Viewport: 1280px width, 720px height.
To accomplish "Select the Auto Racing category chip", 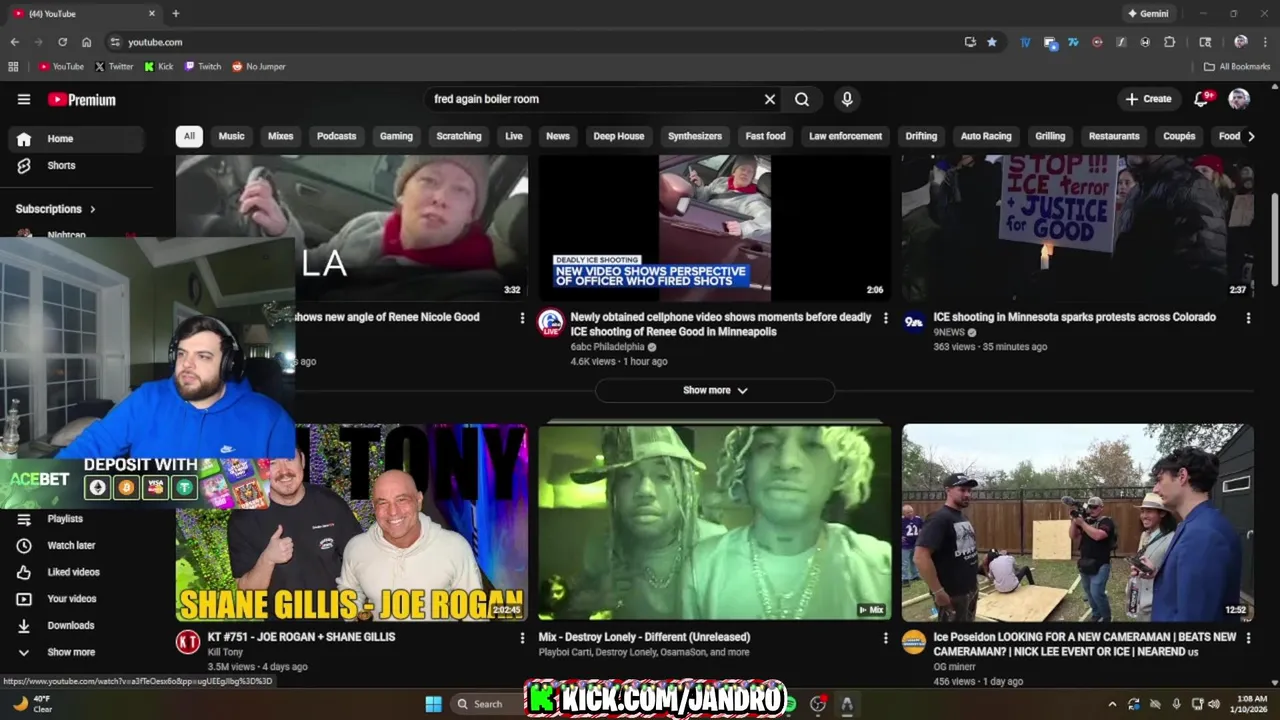I will click(x=986, y=136).
